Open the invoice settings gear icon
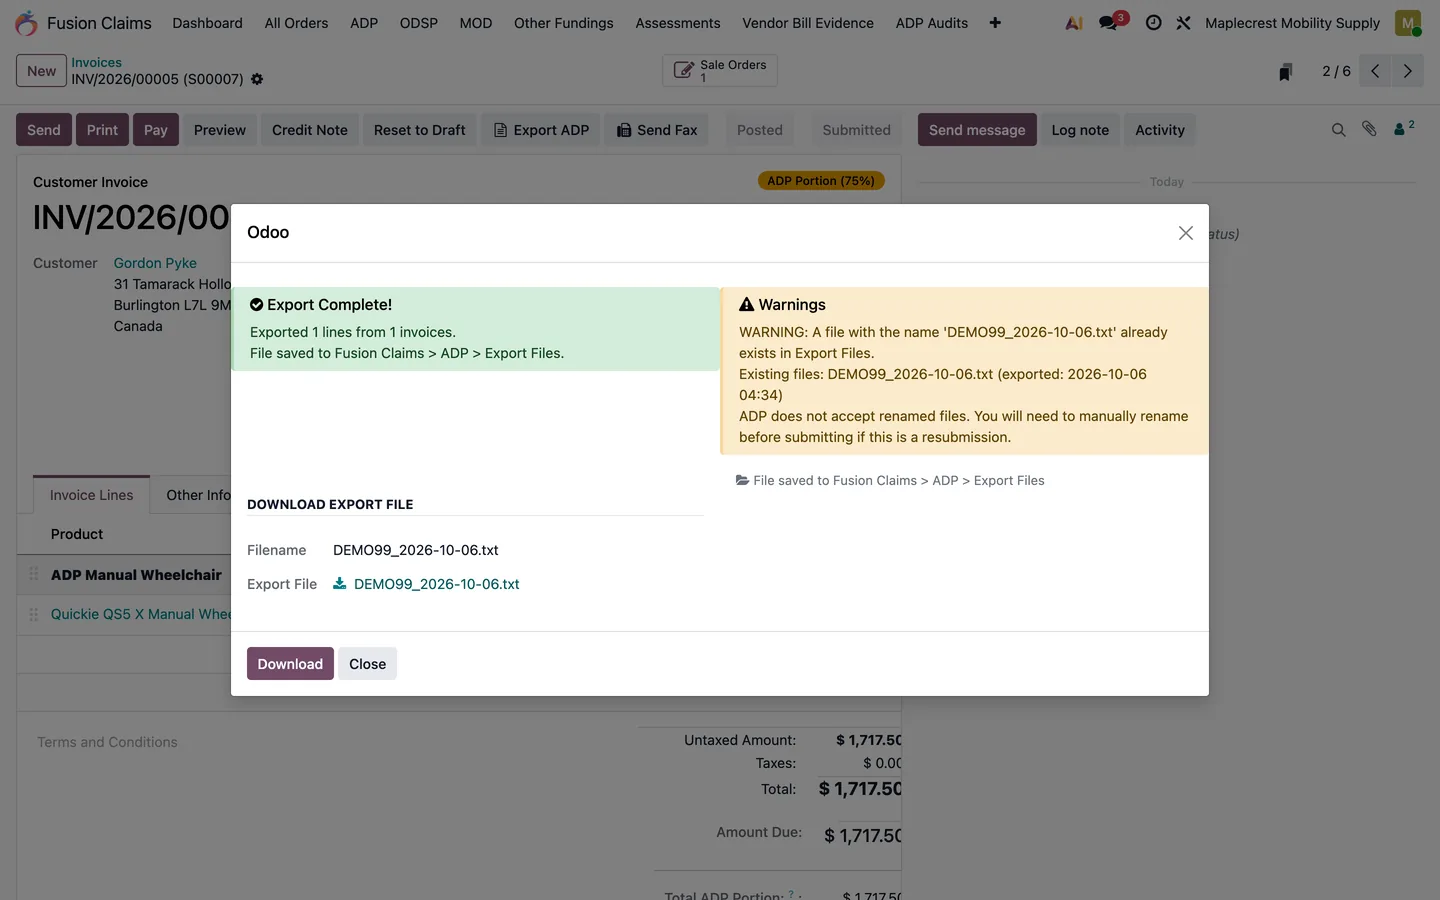 pyautogui.click(x=257, y=79)
